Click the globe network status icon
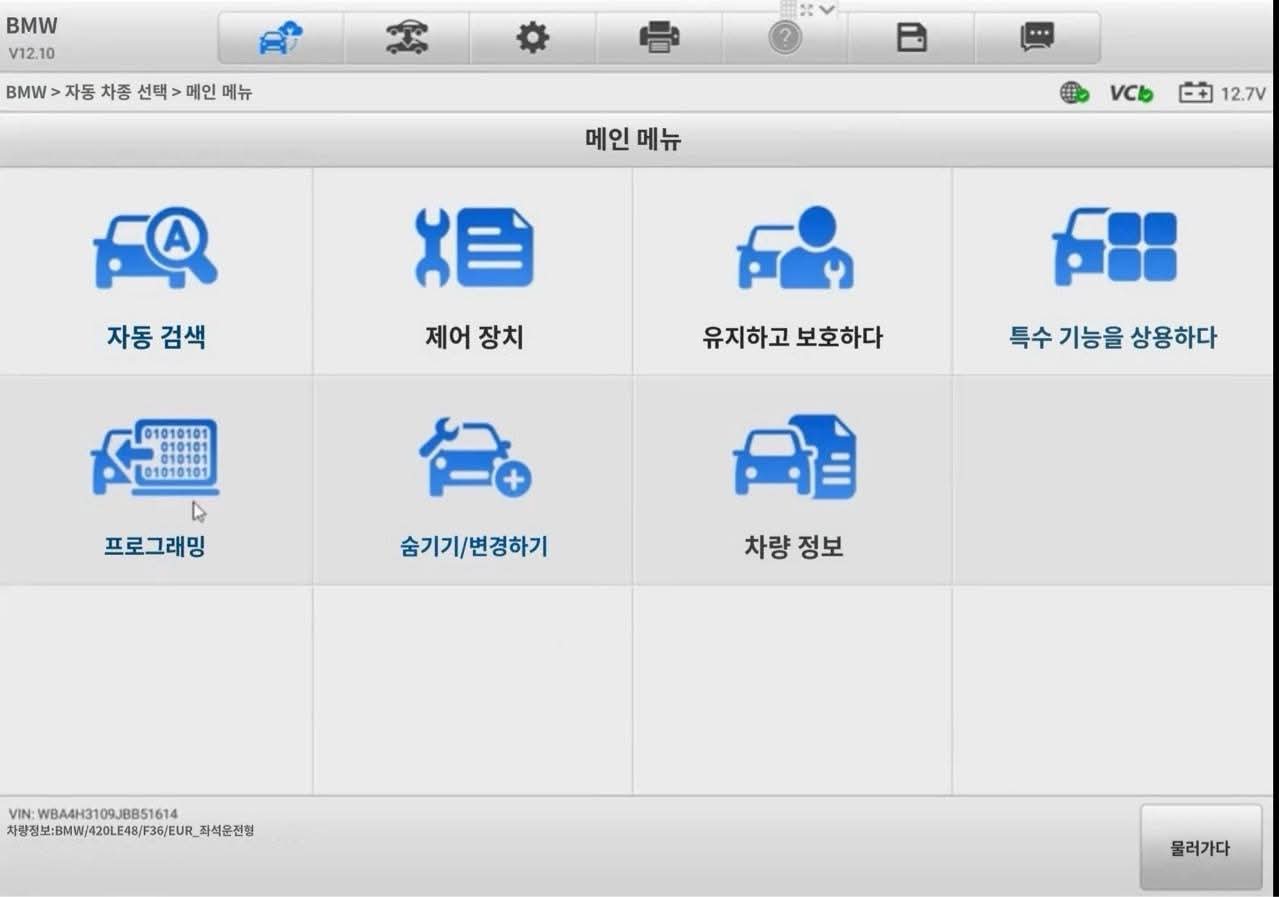Image resolution: width=1279 pixels, height=897 pixels. click(1075, 93)
